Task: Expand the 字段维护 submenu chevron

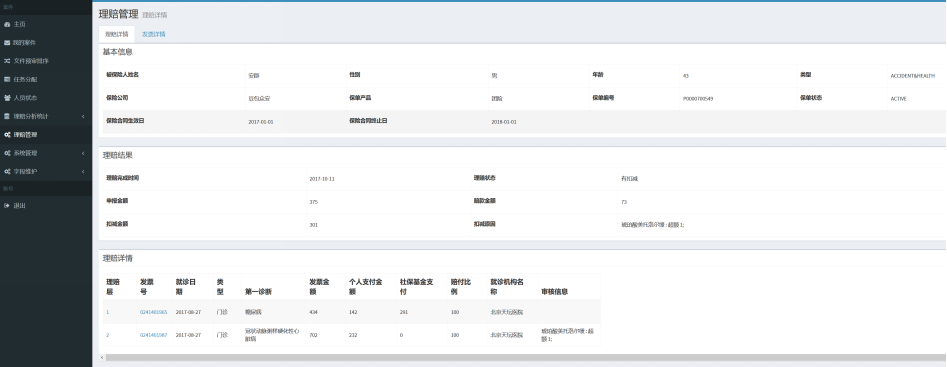Action: click(x=83, y=171)
